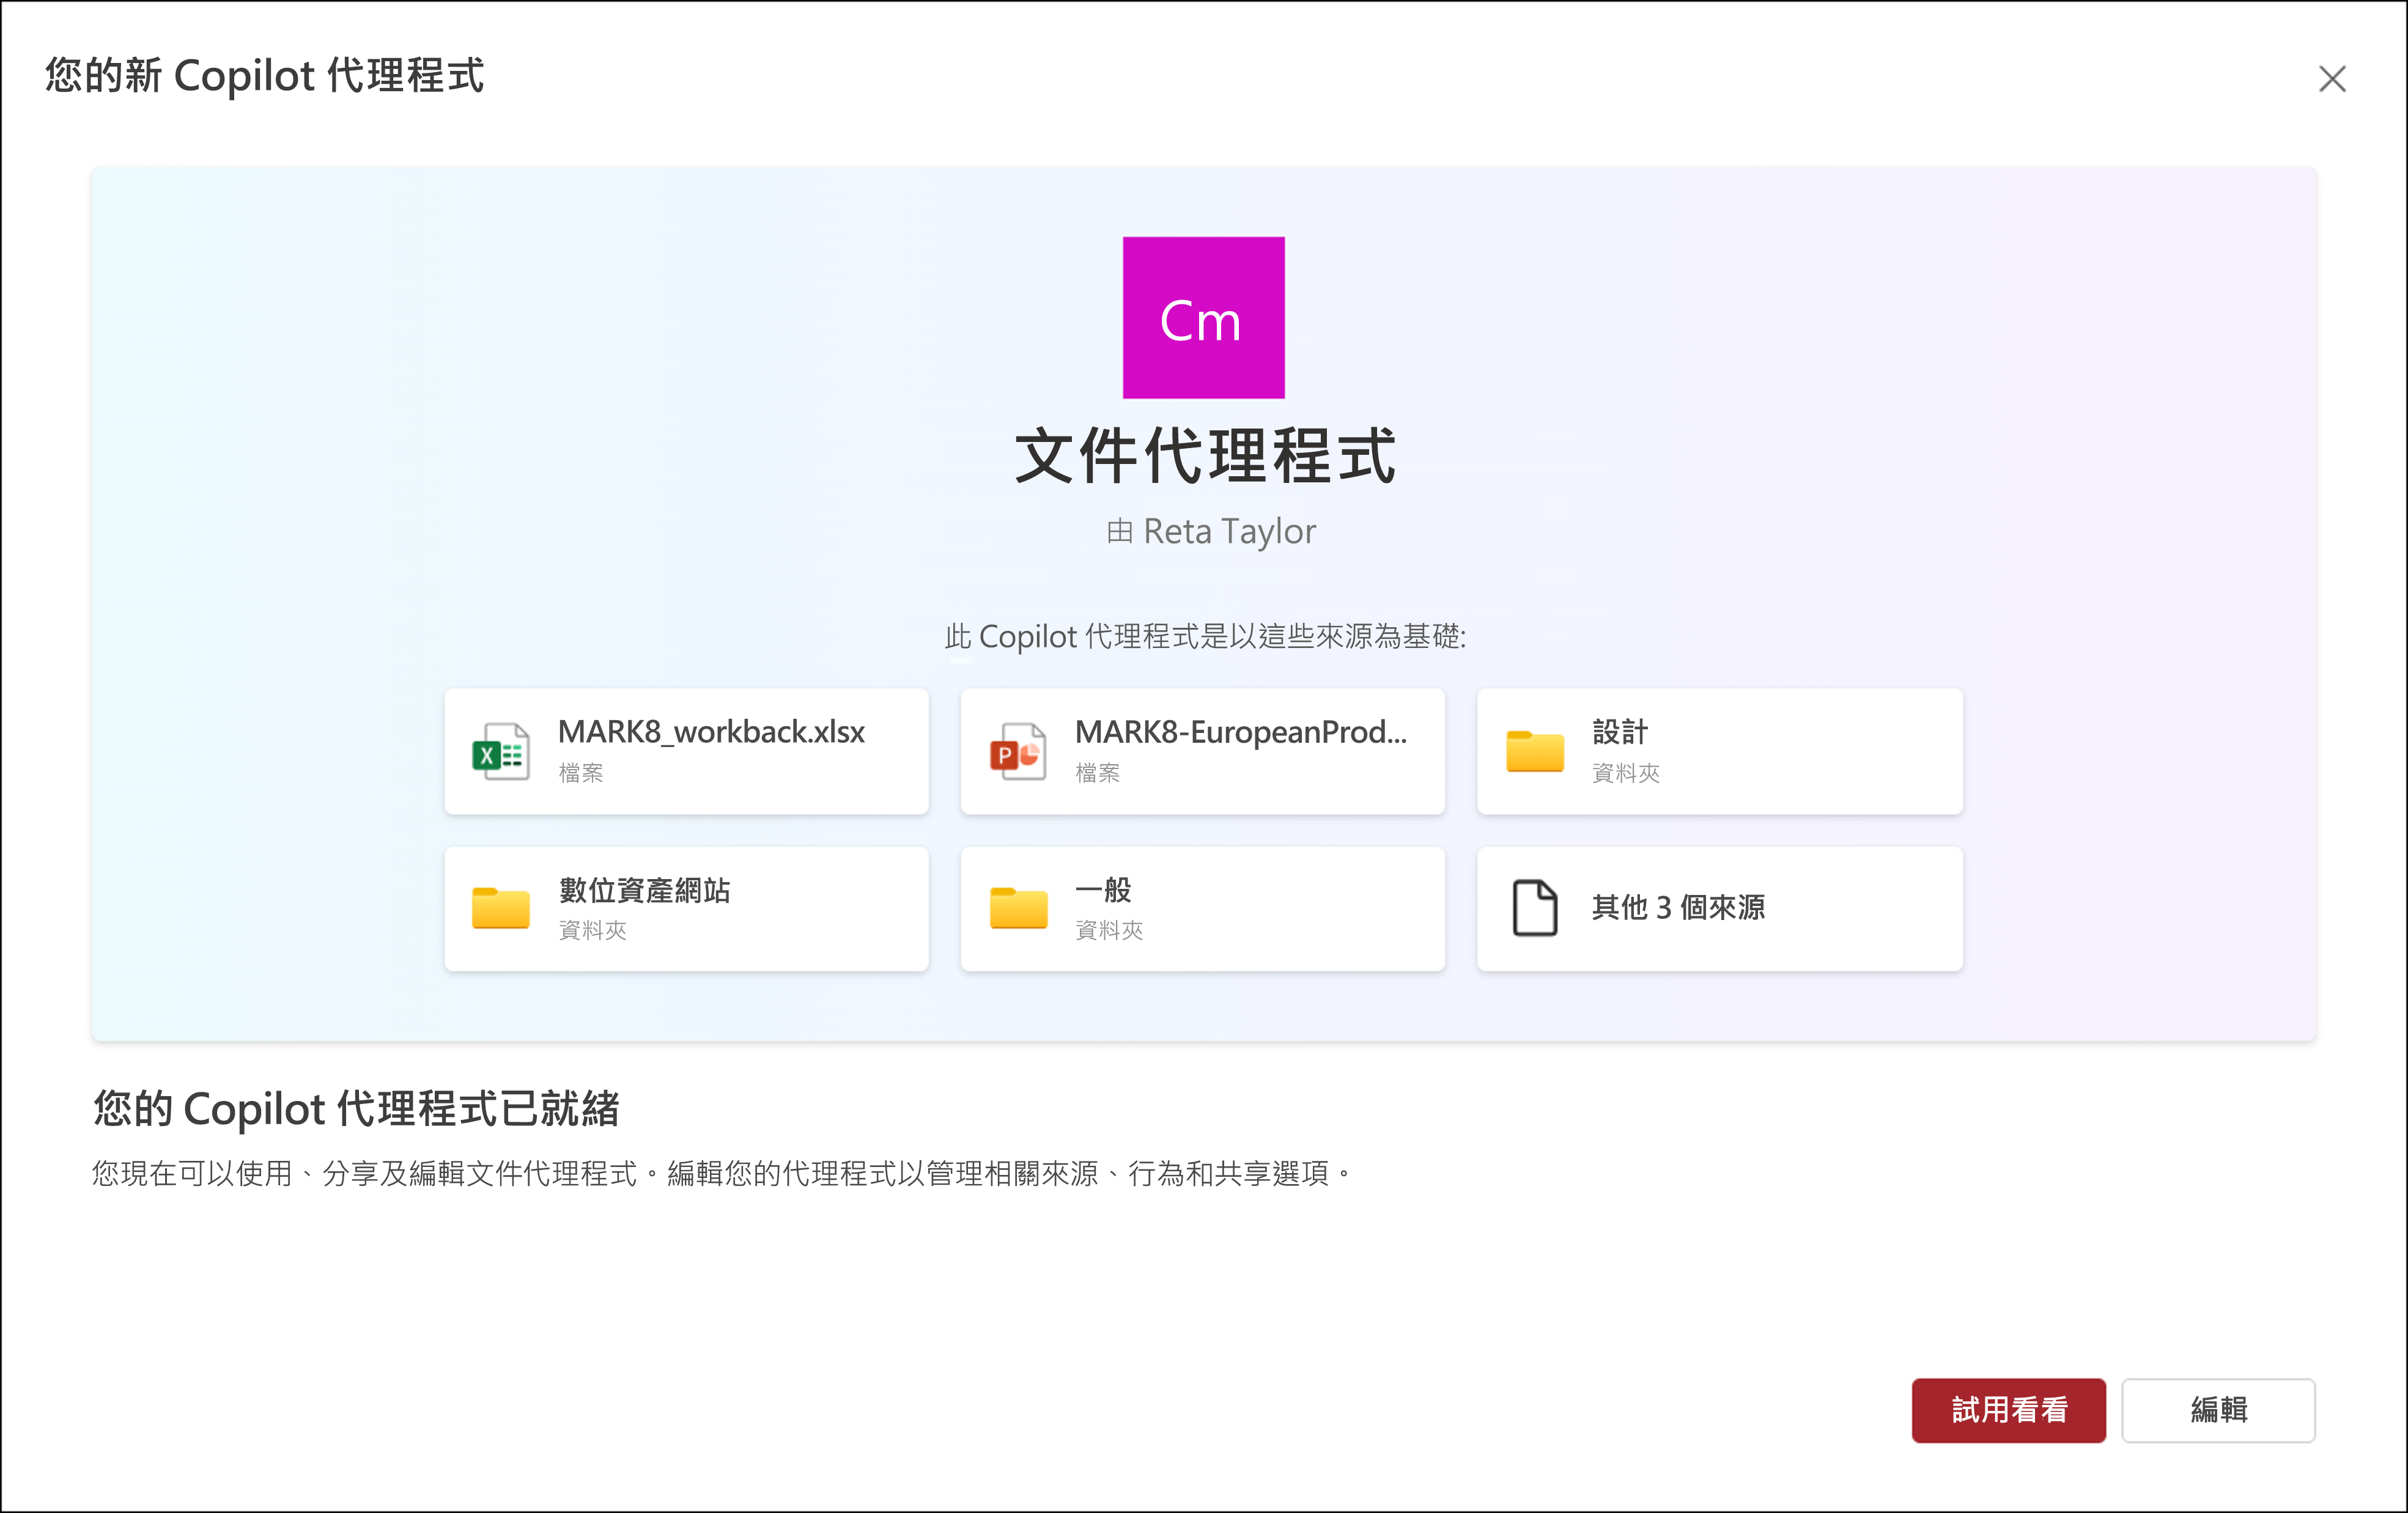Select the 數位資產網站 folder name
This screenshot has width=2408, height=1513.
644,890
